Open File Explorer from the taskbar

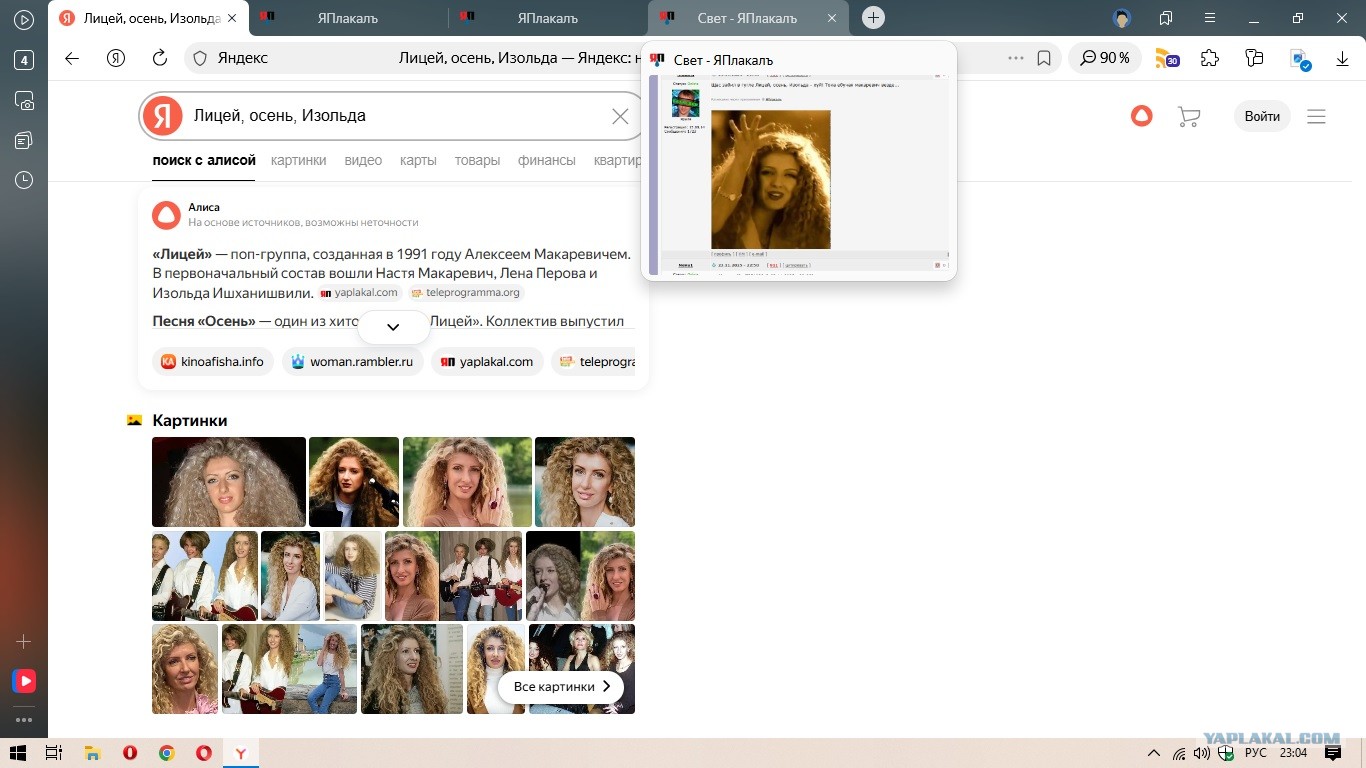coord(92,753)
